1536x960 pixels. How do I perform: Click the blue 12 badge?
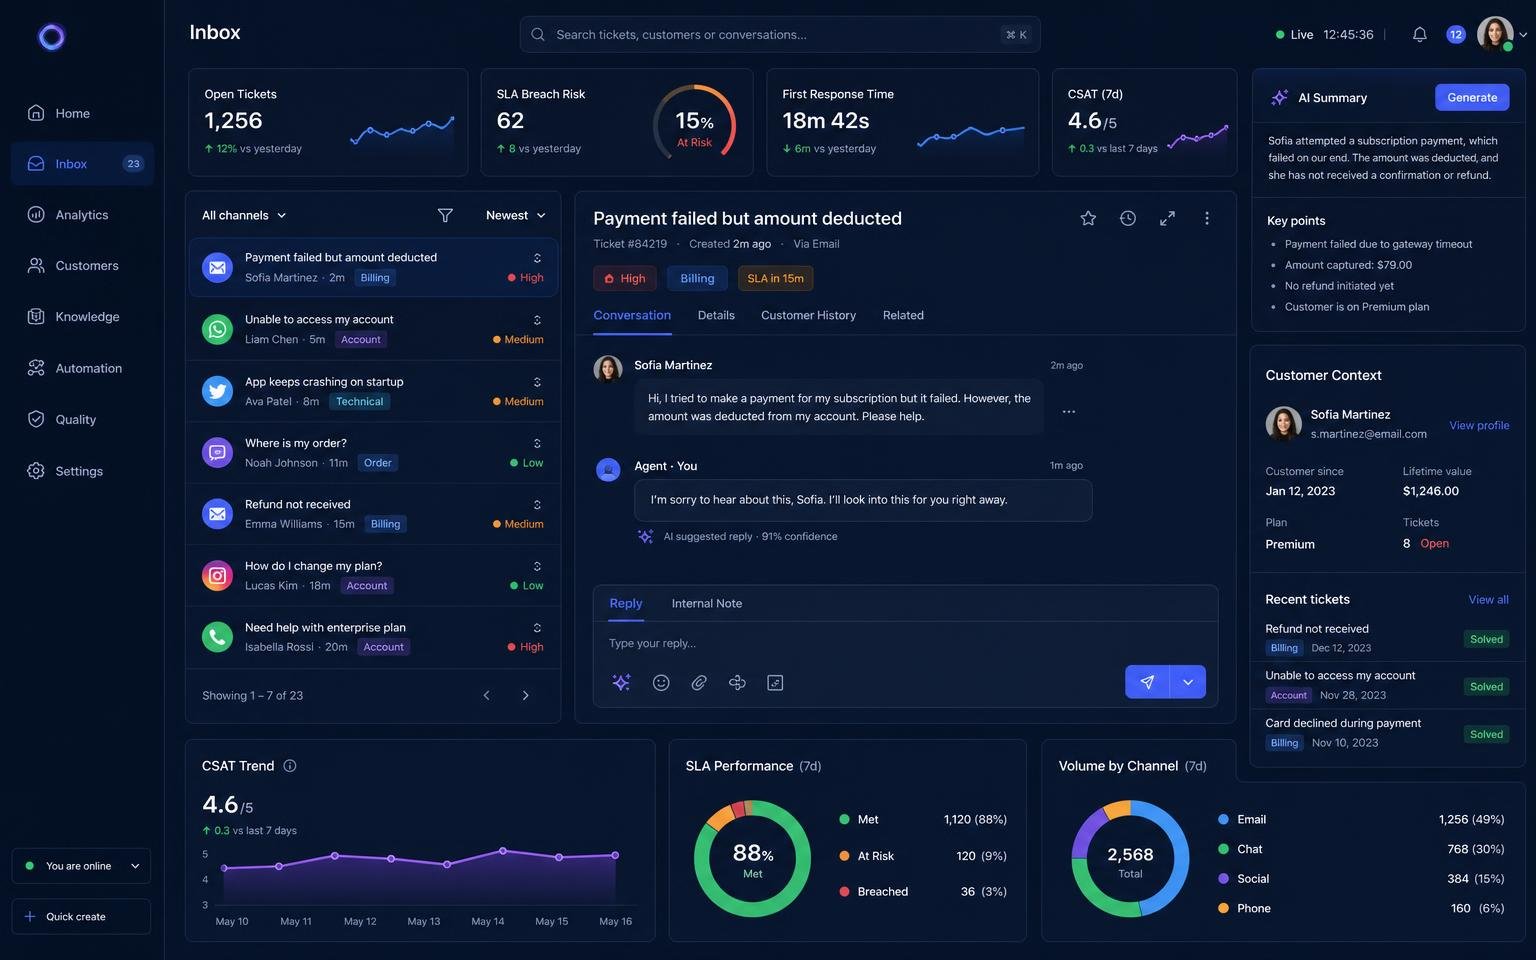[1455, 35]
